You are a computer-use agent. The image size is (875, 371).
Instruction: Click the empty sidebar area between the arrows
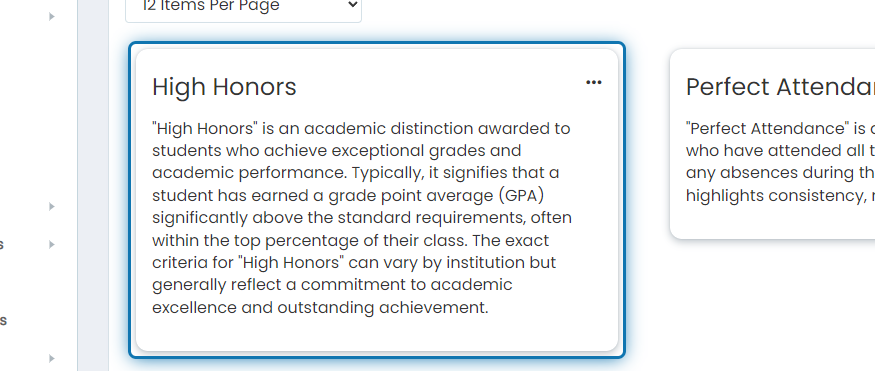[33, 112]
